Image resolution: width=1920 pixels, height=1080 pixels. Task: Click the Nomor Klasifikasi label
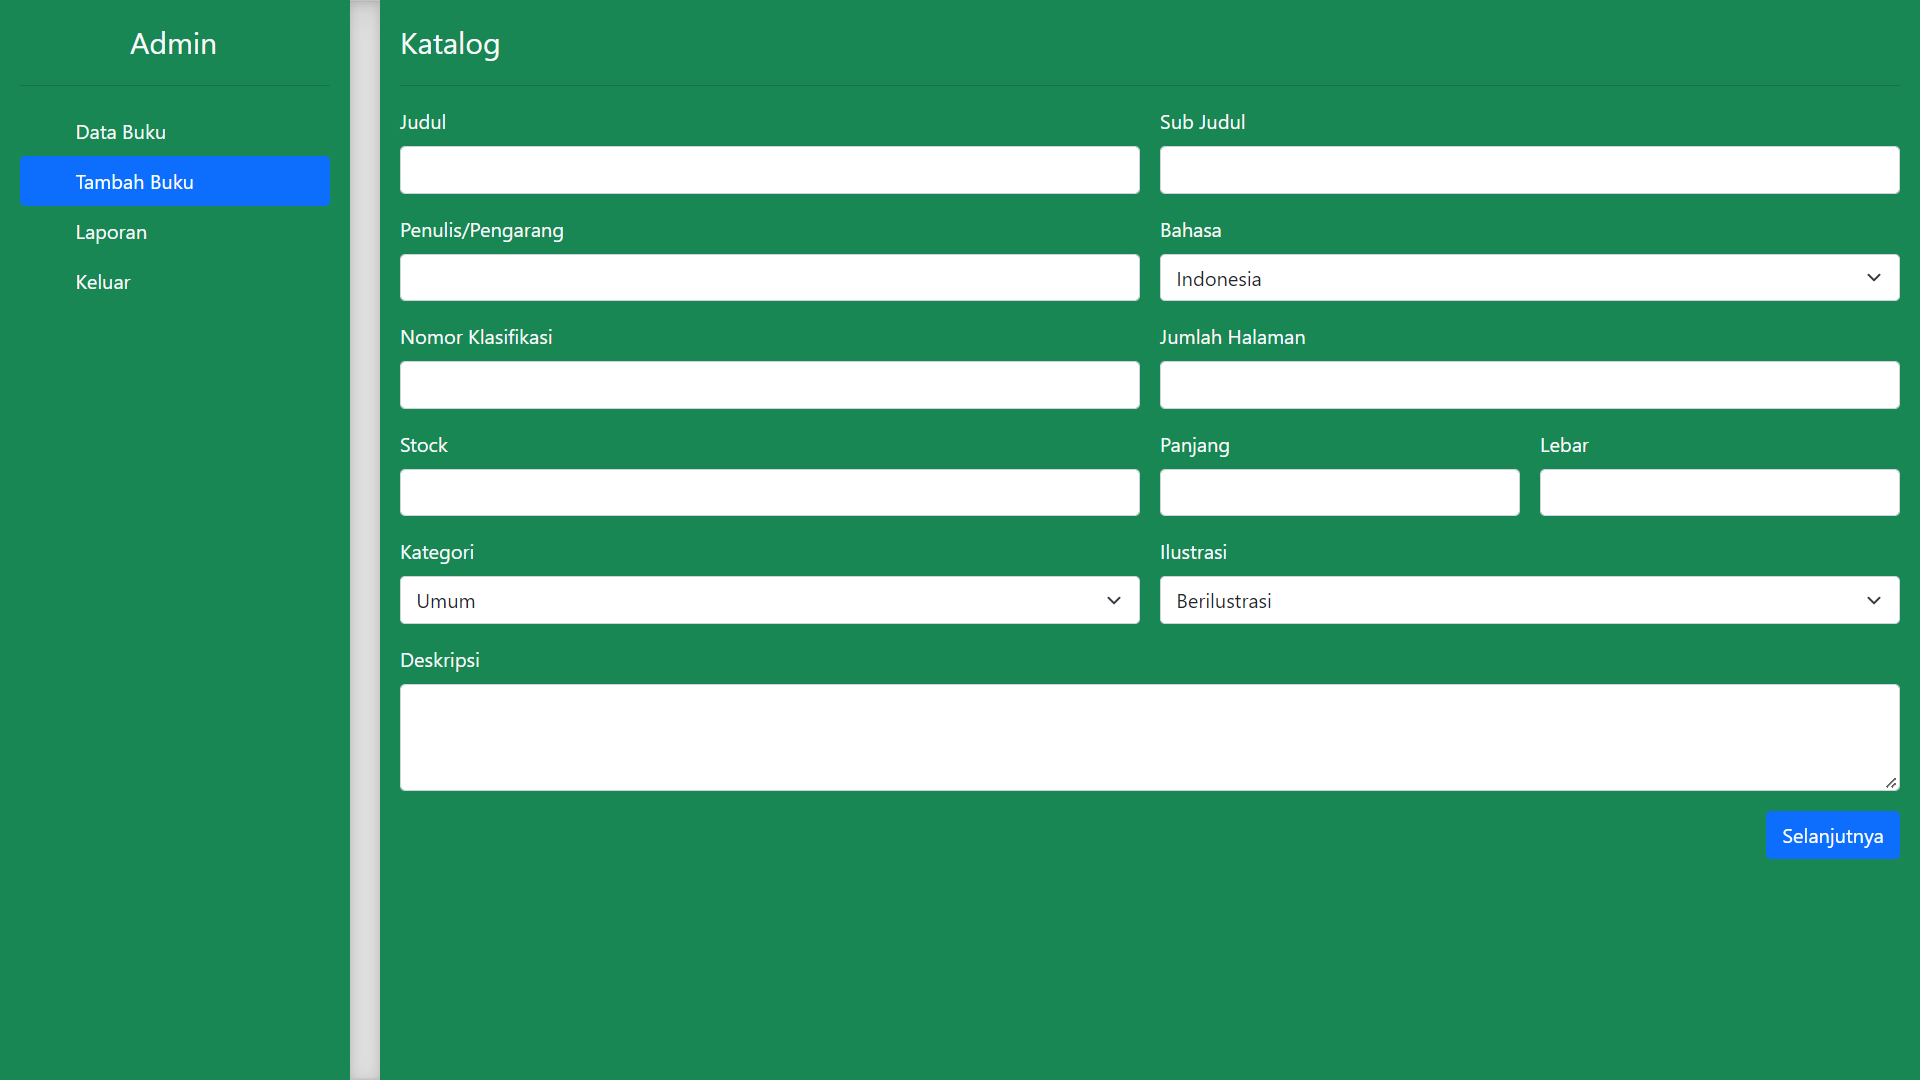(x=476, y=337)
